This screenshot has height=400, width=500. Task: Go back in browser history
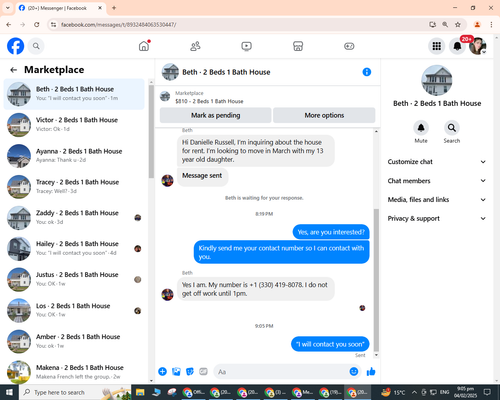tap(9, 24)
